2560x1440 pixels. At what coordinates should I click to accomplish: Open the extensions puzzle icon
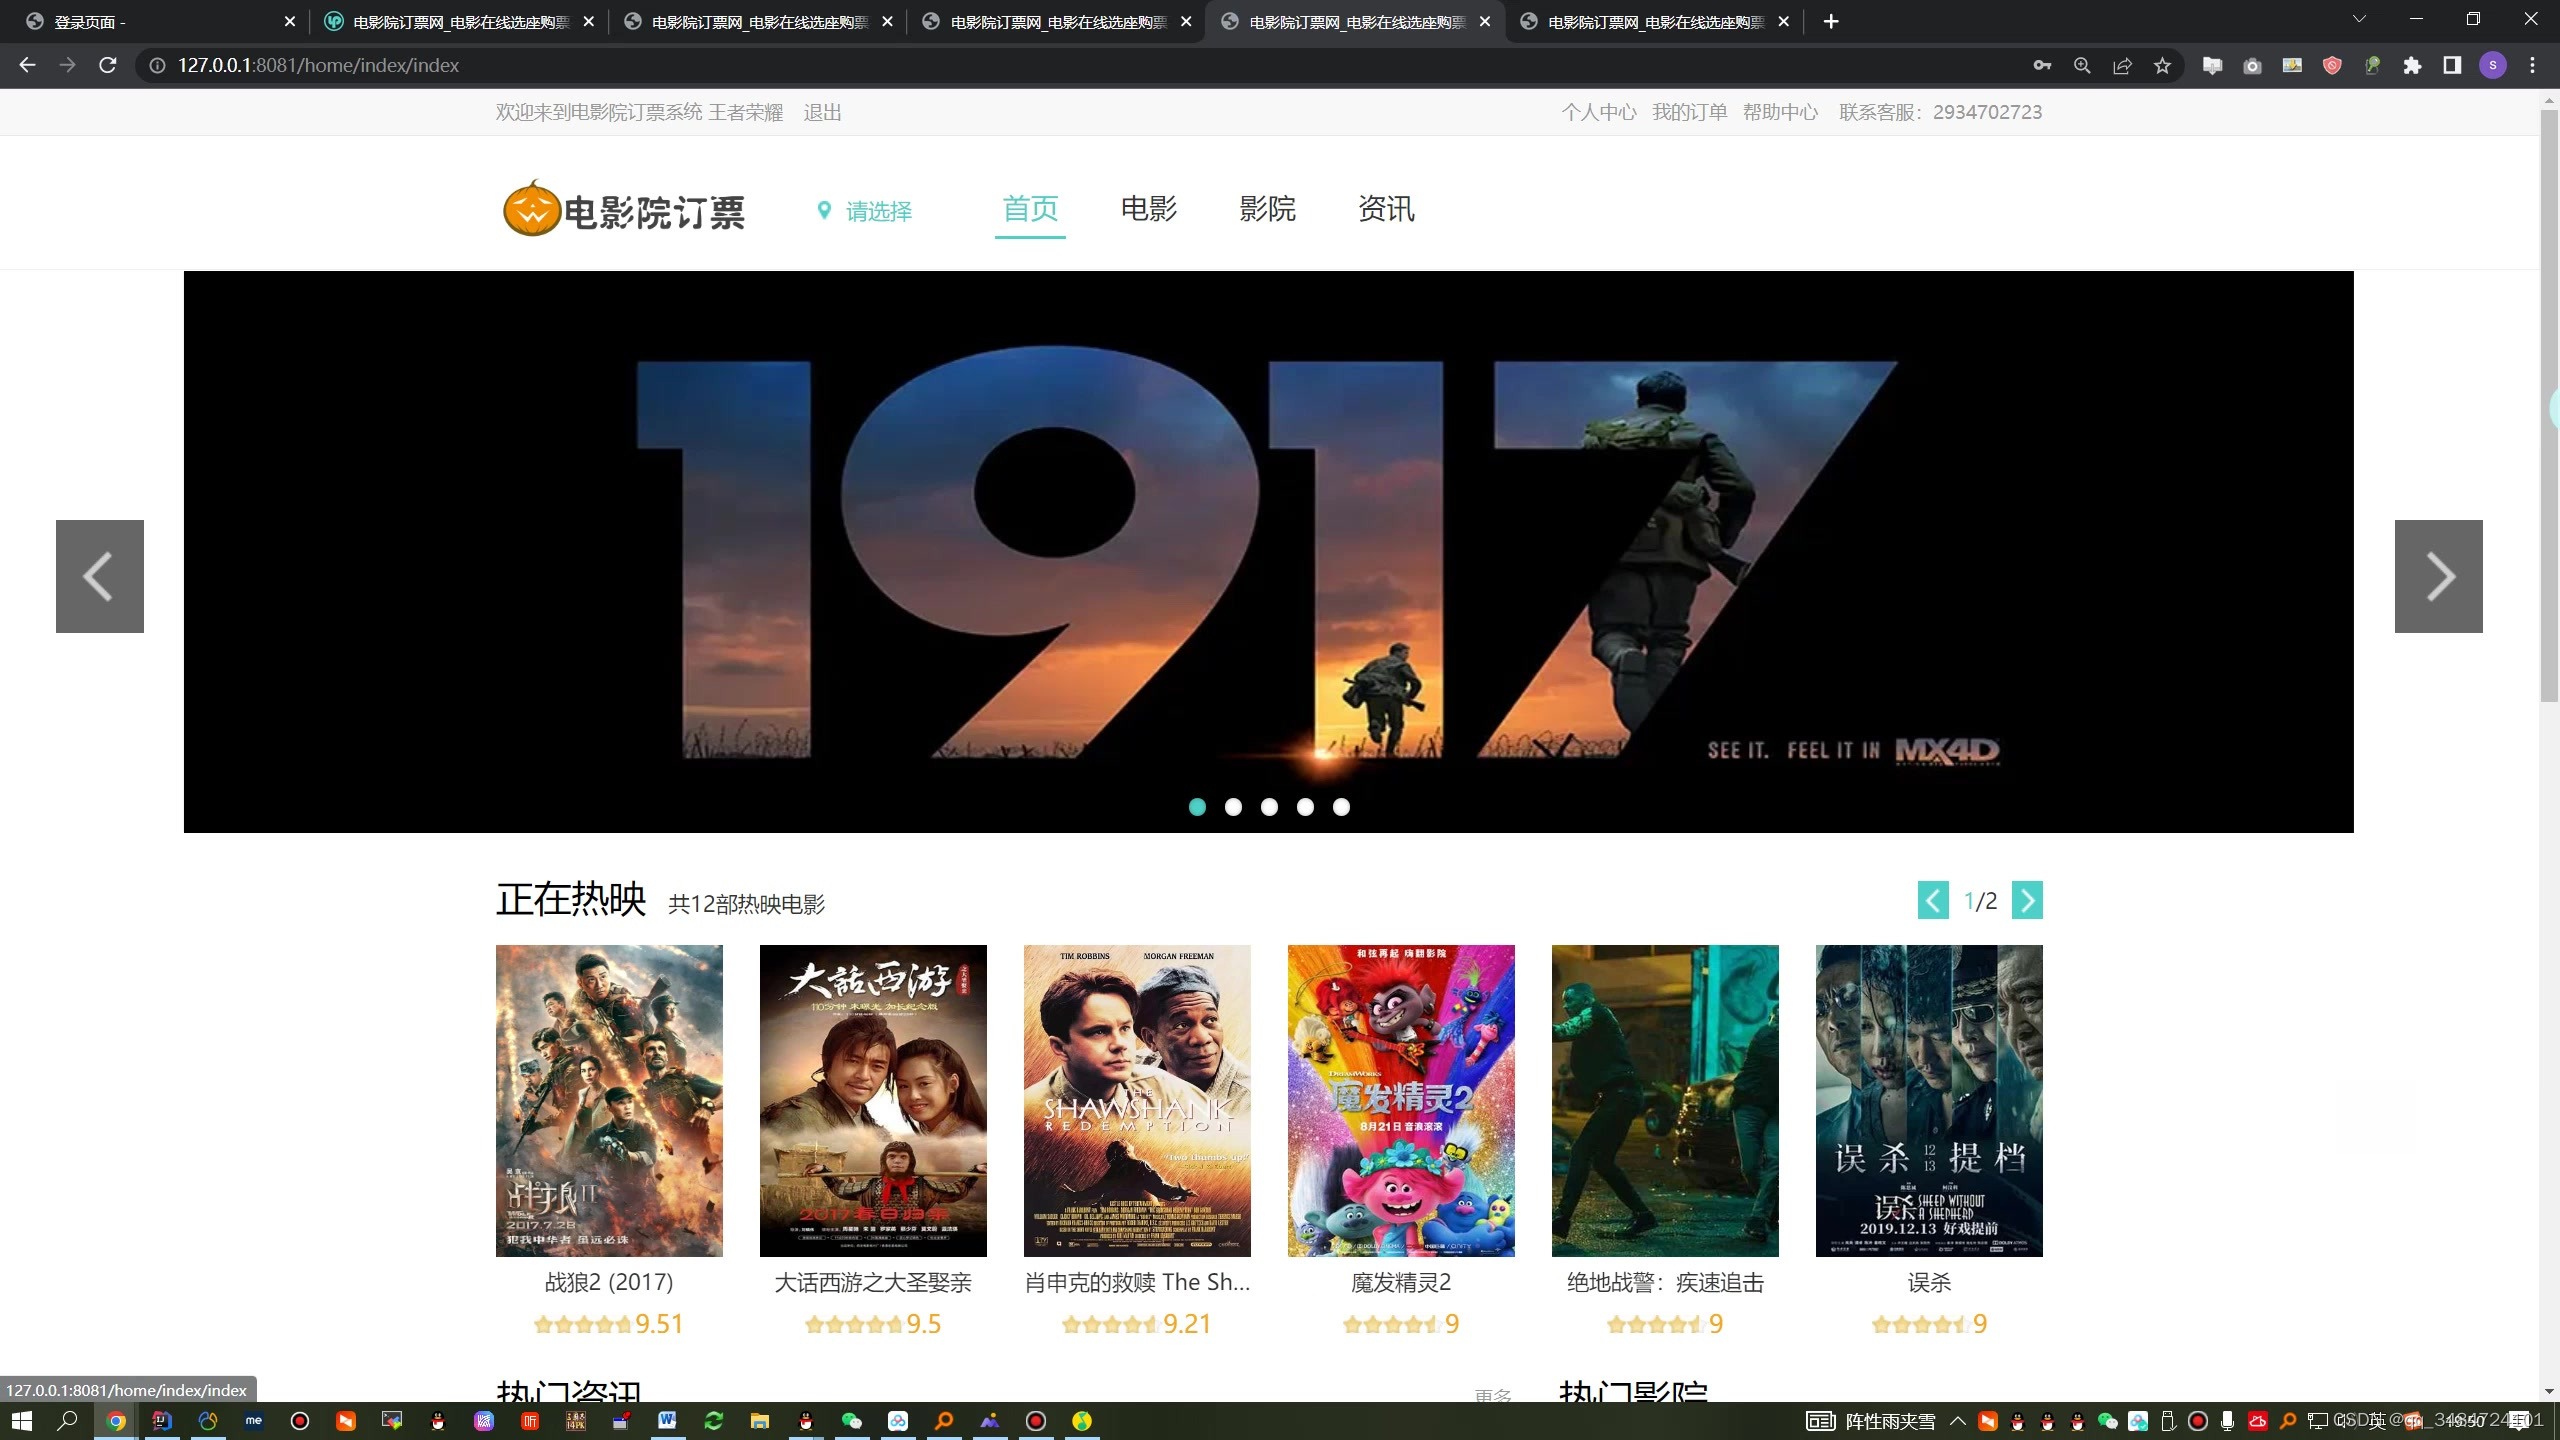tap(2412, 65)
